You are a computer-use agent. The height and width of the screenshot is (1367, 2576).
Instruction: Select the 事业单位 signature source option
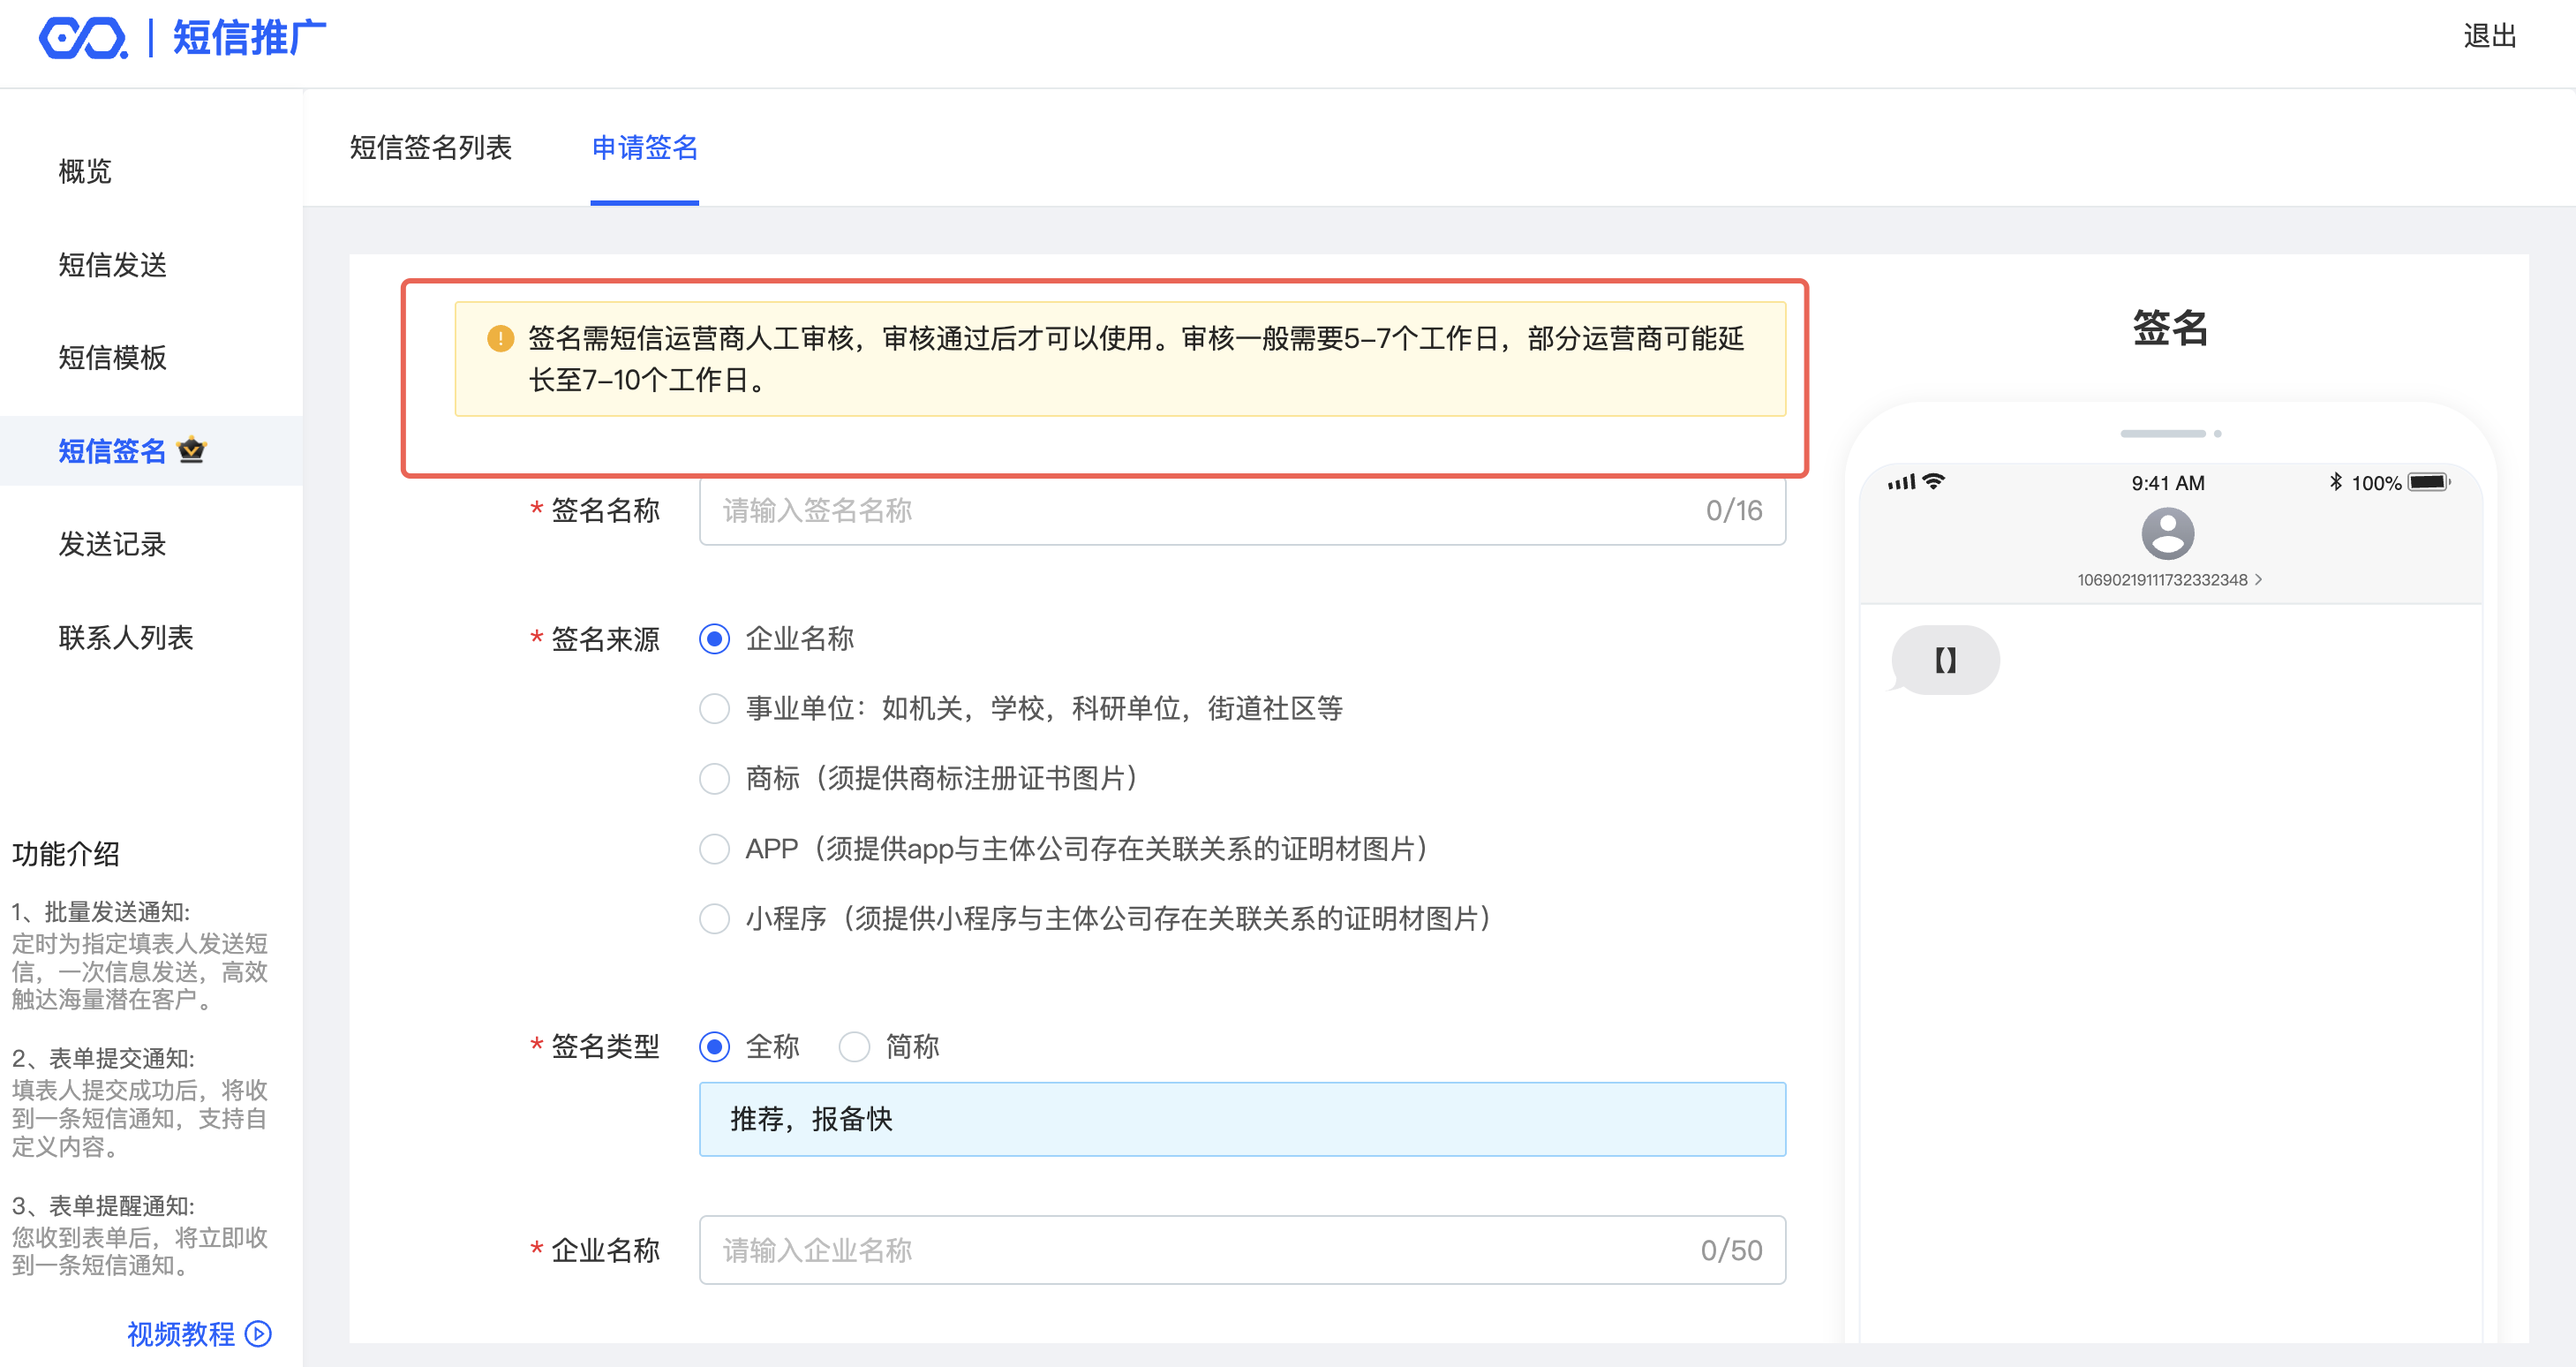click(714, 708)
